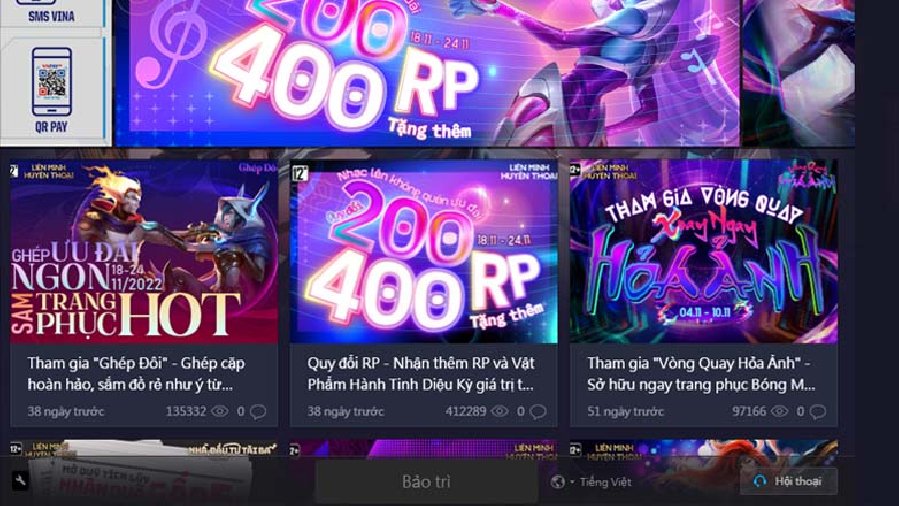Open the Vòng Quay Hỏa Ảnh article title
Image resolution: width=899 pixels, height=506 pixels.
701,374
